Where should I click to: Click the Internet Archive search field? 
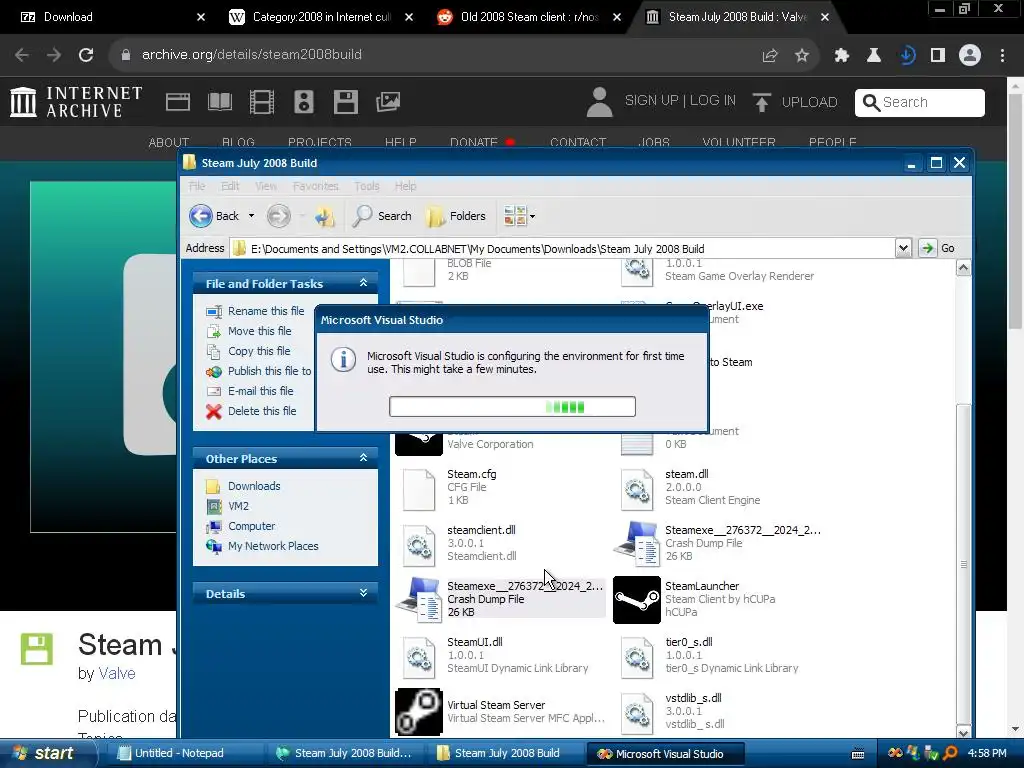[x=920, y=103]
